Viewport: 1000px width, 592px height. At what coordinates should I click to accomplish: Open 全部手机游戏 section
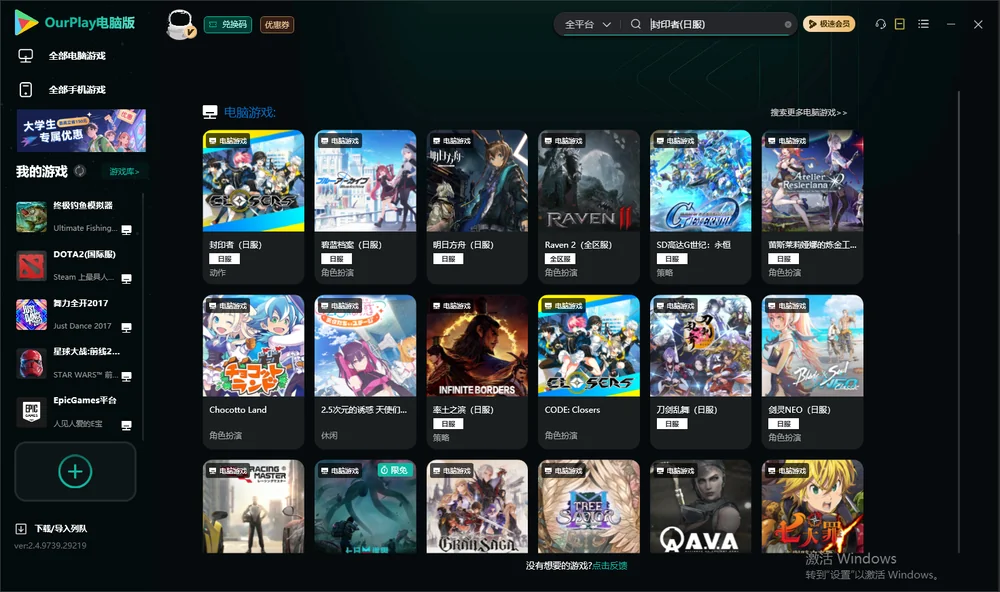coord(77,90)
